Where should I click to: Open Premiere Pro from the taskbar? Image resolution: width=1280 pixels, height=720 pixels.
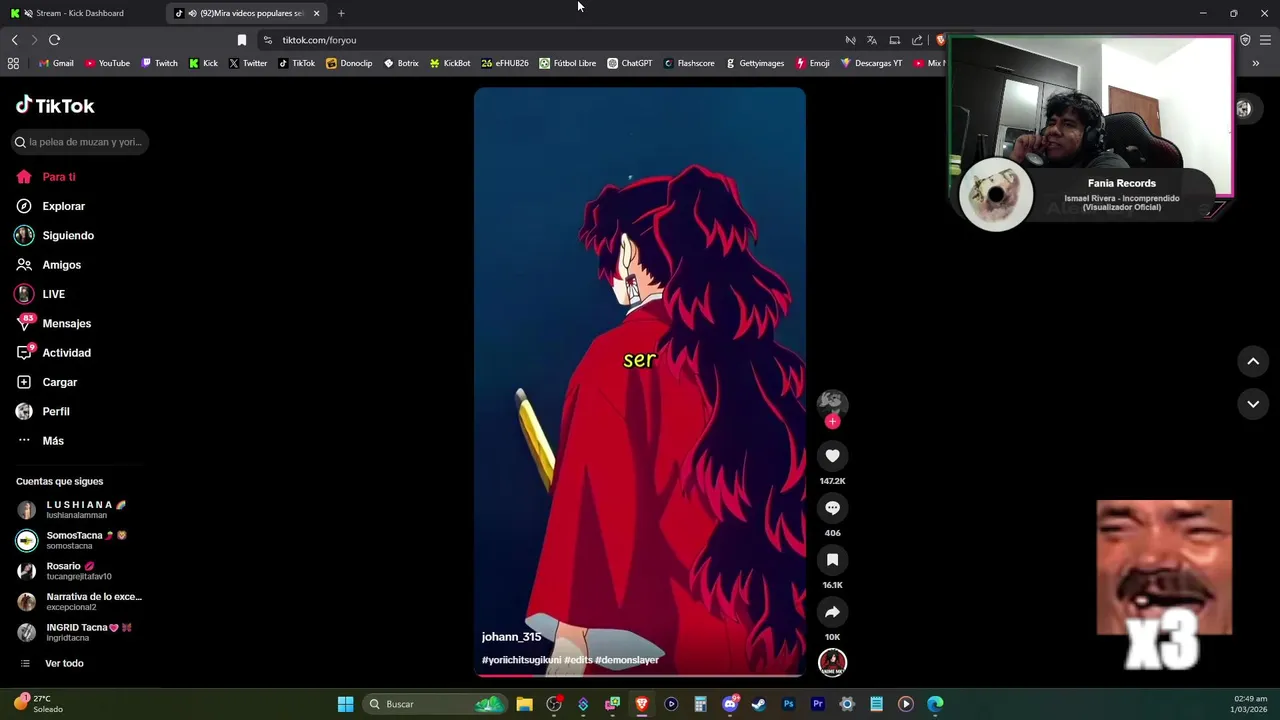818,704
